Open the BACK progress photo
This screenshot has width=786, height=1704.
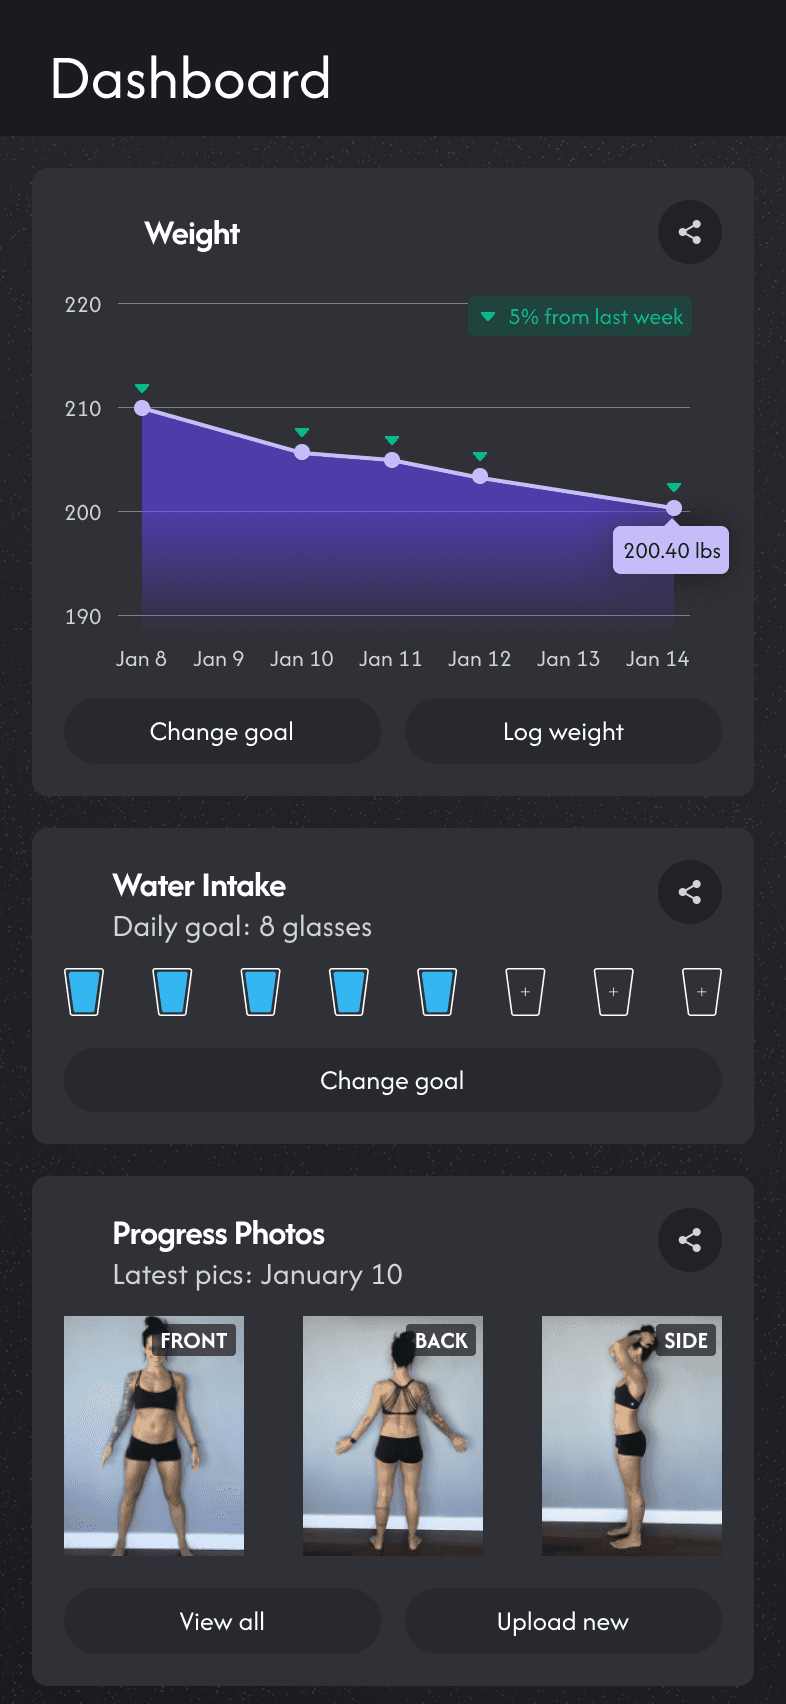tap(393, 1436)
